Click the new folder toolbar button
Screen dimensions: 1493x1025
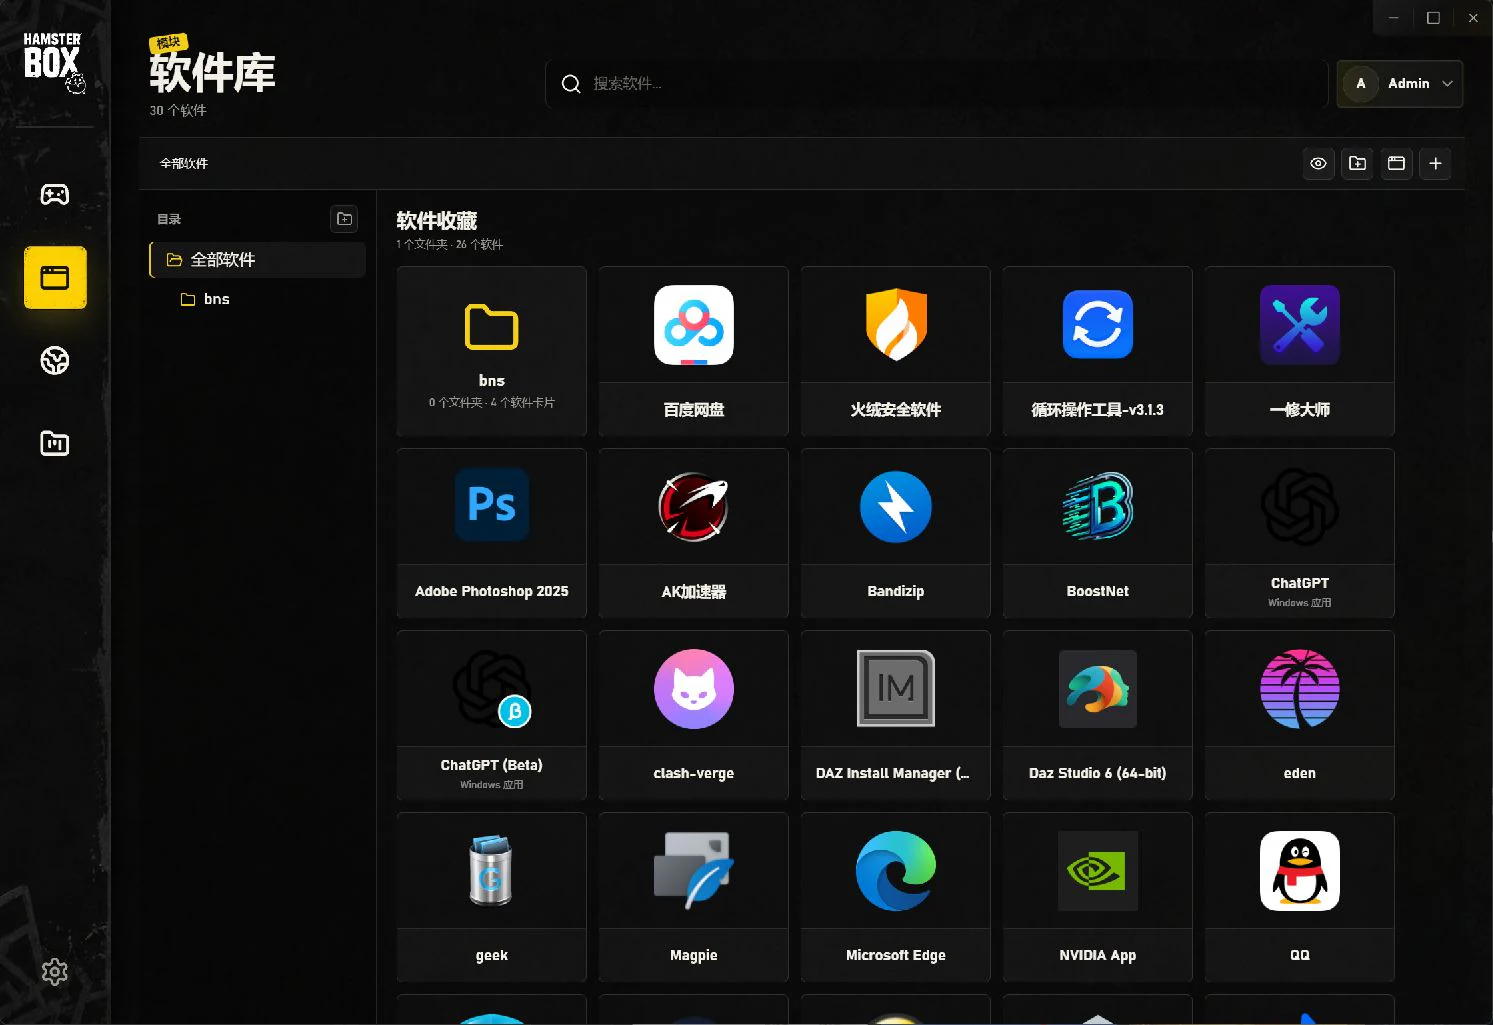(x=1357, y=163)
